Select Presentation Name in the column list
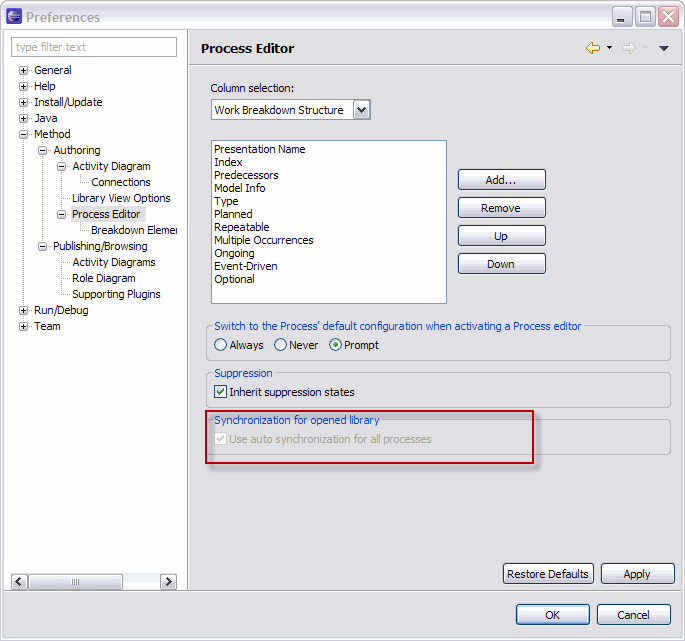The image size is (685, 641). click(x=259, y=149)
